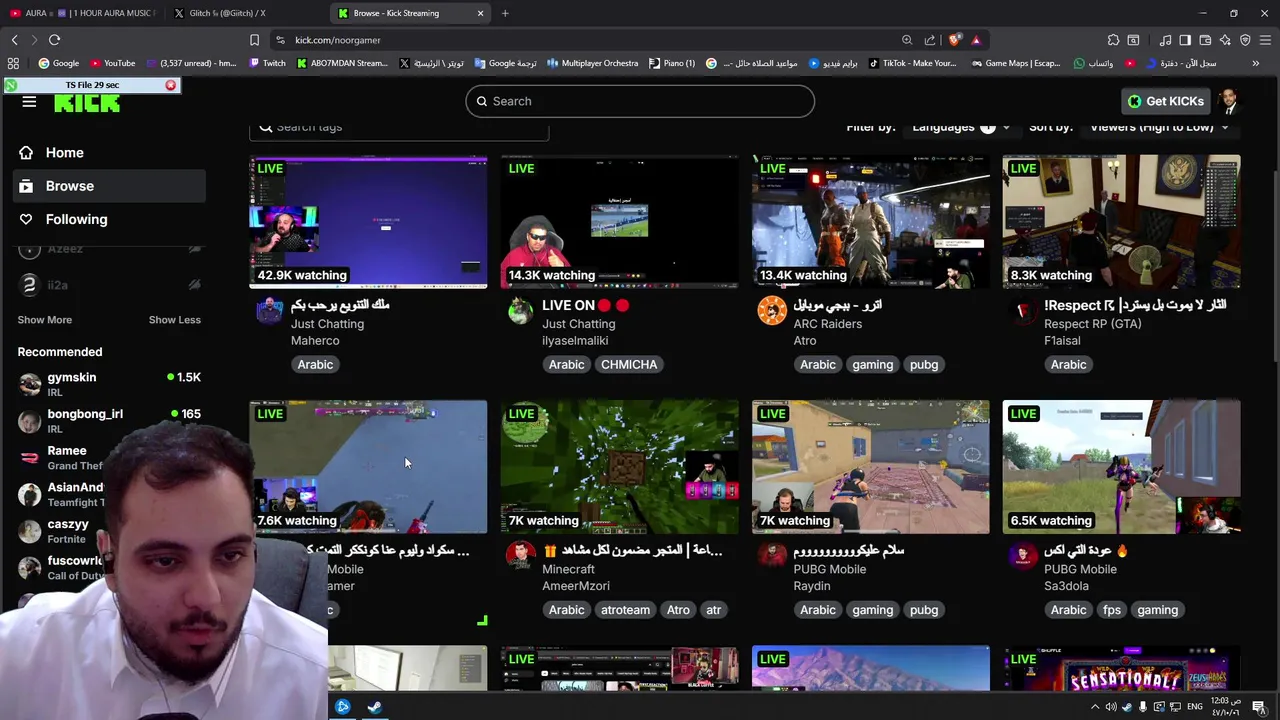Click Raydin channel avatar
Viewport: 1280px width, 720px height.
771,556
